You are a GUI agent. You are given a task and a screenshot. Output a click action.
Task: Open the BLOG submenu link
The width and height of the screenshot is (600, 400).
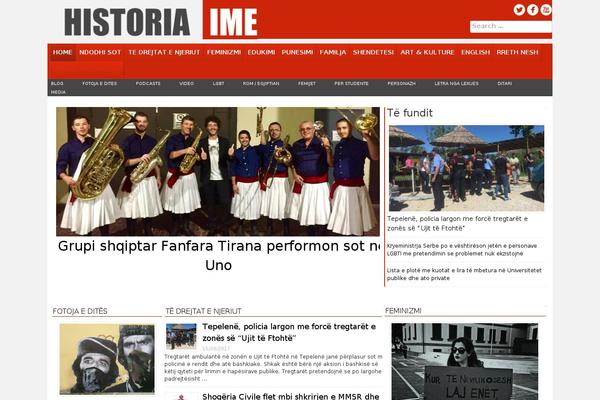coord(57,83)
